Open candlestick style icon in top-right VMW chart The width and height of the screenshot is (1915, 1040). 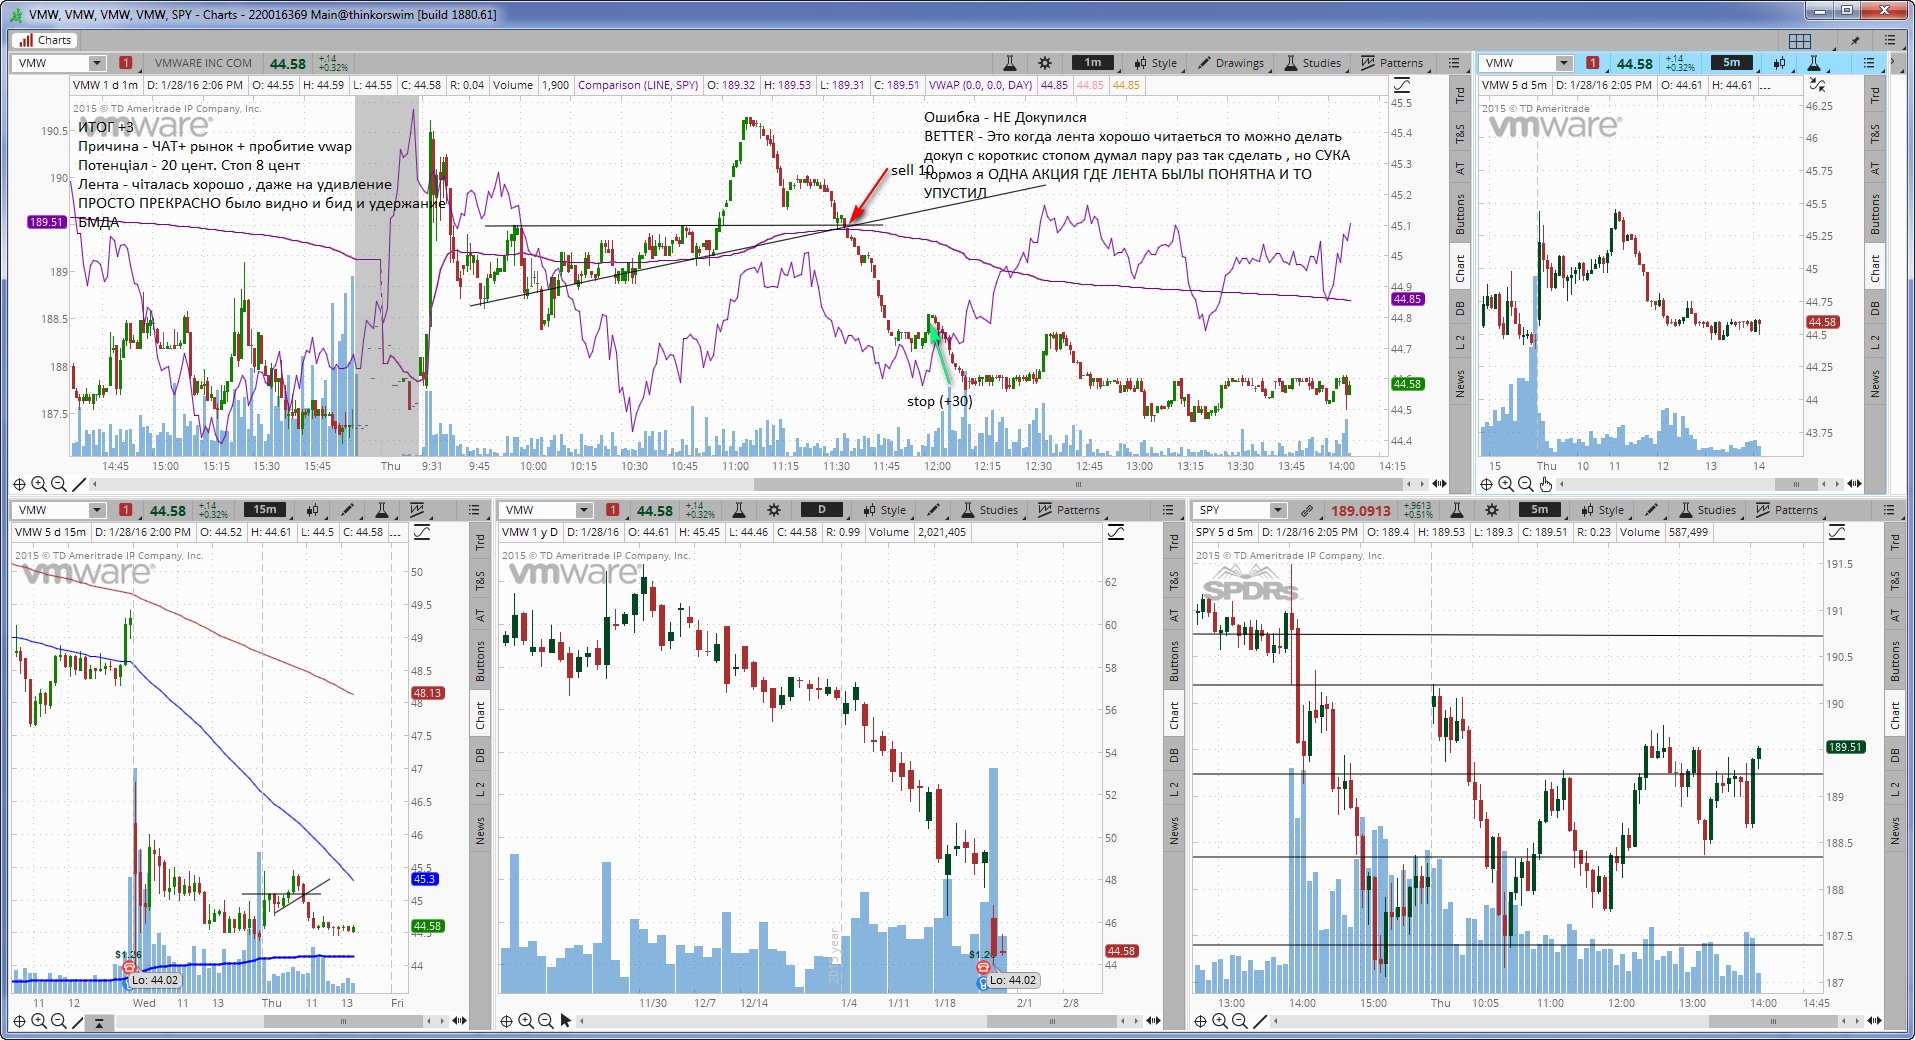1779,63
